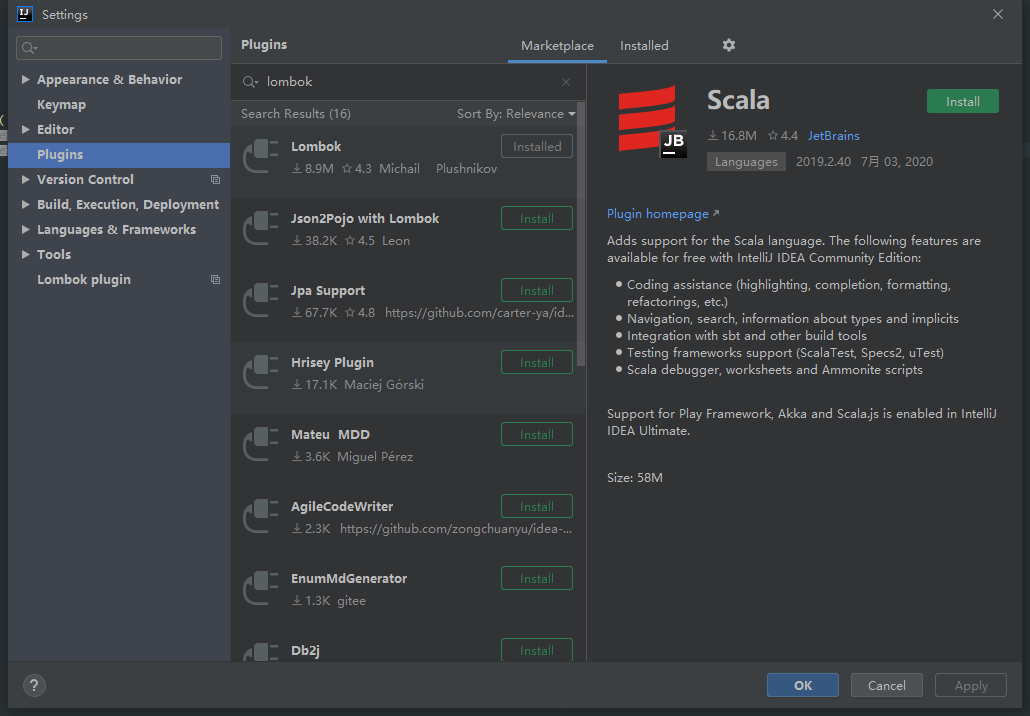Click the project-level icon beside Version Control
Viewport: 1030px width, 716px height.
215,179
